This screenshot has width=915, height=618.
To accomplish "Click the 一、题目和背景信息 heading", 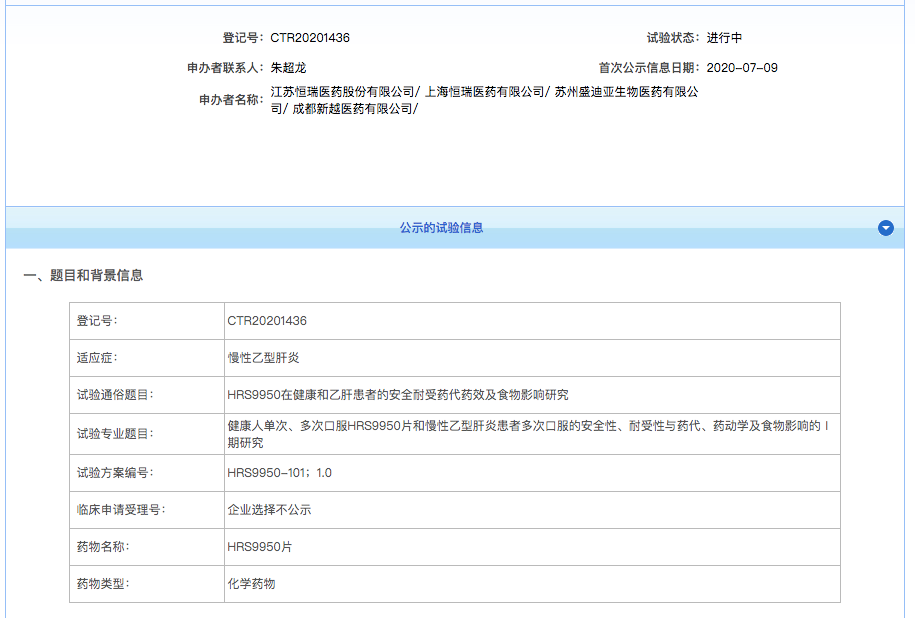I will [x=83, y=275].
